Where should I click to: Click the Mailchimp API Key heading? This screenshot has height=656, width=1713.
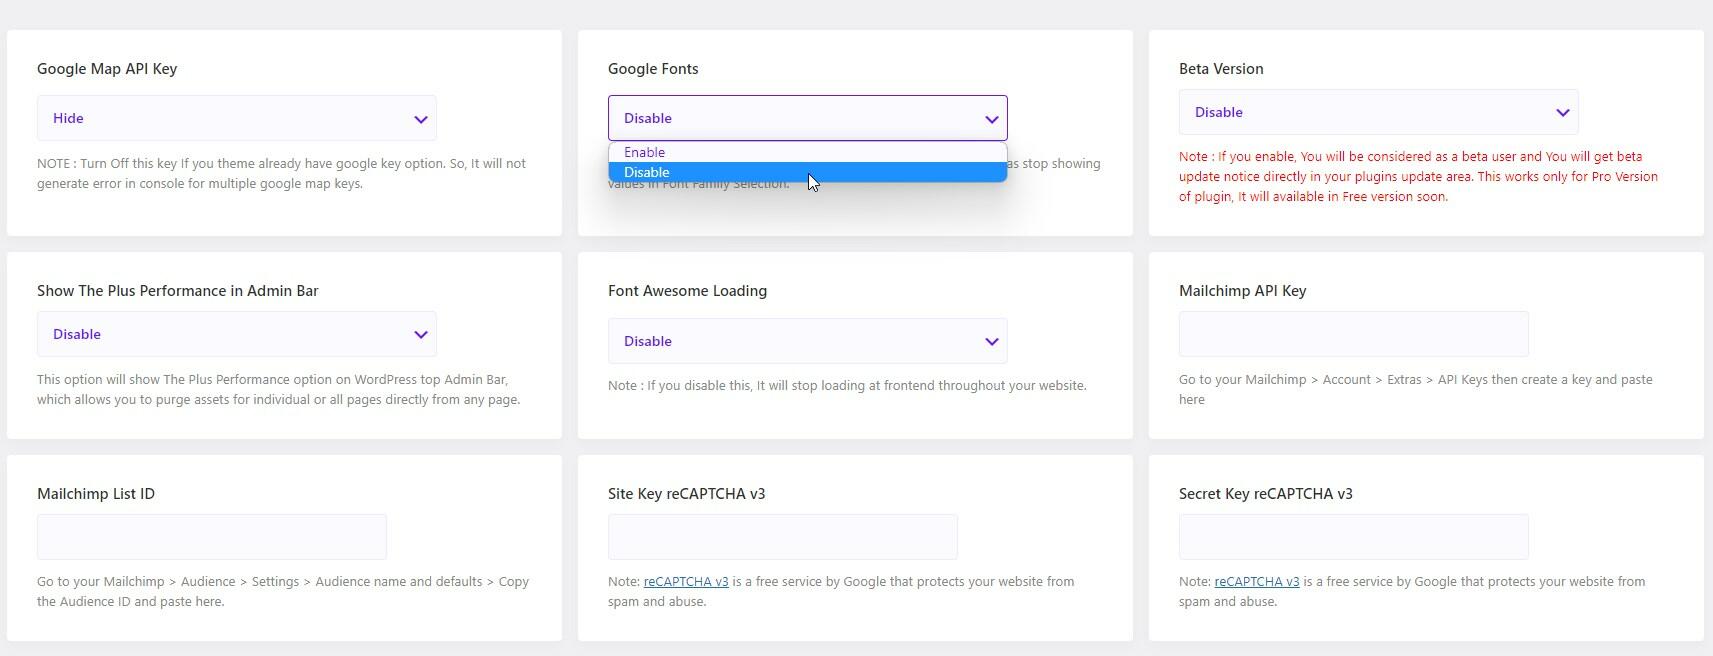(x=1242, y=291)
